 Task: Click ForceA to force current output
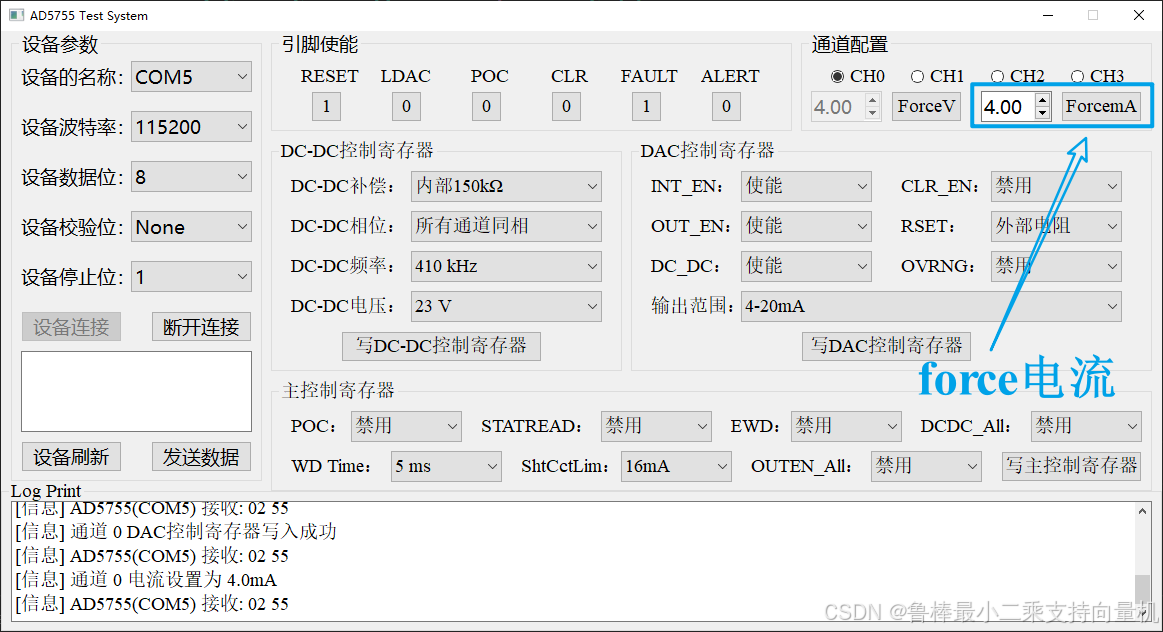point(1101,106)
